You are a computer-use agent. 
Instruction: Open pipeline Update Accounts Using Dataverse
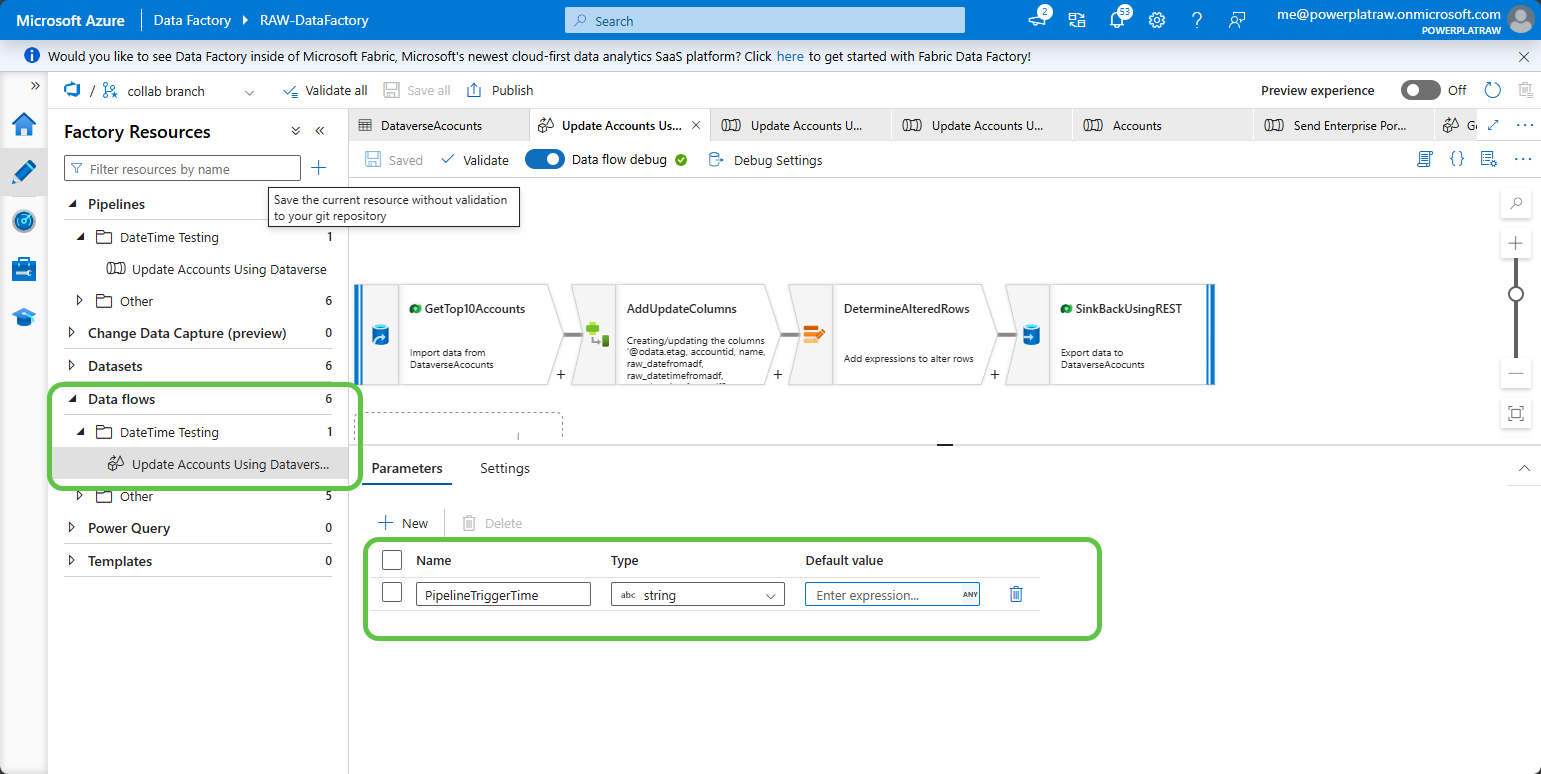click(216, 269)
